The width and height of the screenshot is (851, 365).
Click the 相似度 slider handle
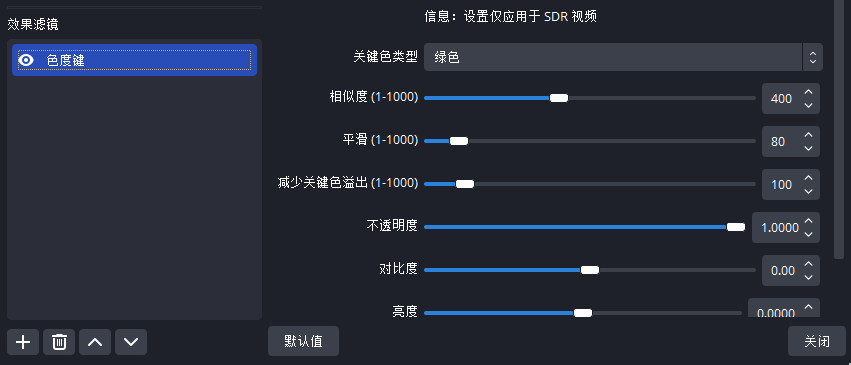[558, 98]
